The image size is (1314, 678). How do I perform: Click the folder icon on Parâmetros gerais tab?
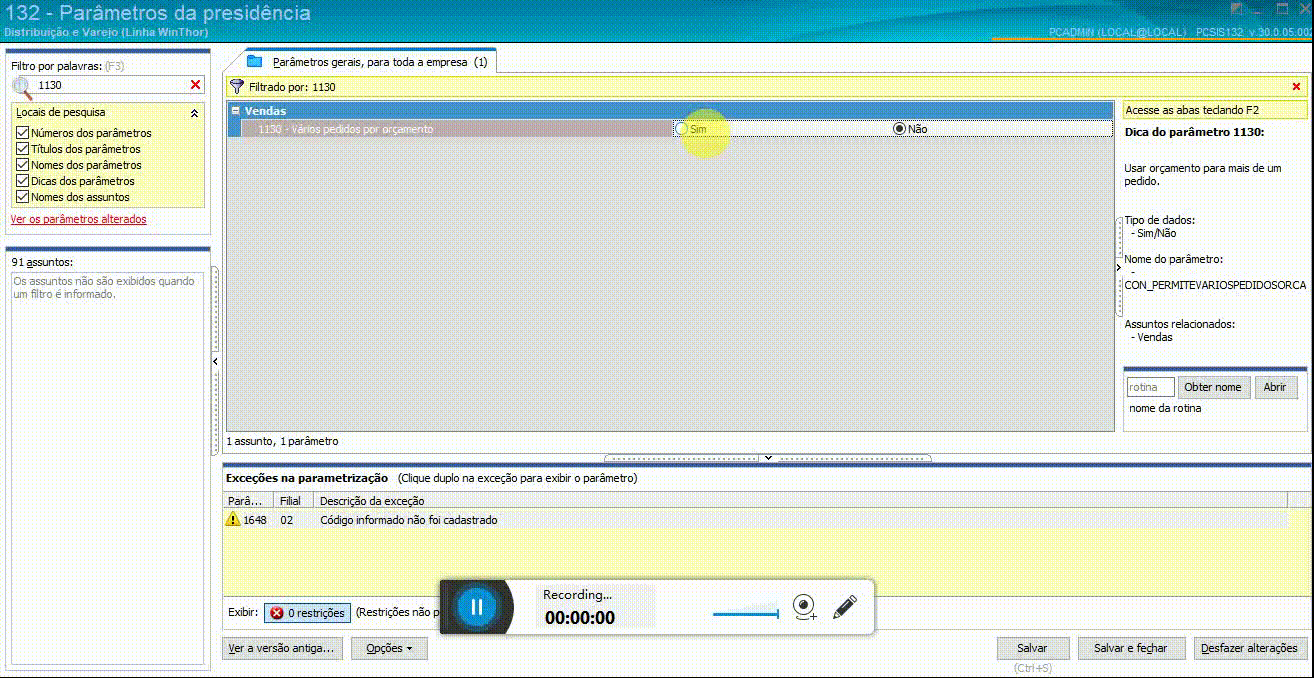(x=254, y=62)
